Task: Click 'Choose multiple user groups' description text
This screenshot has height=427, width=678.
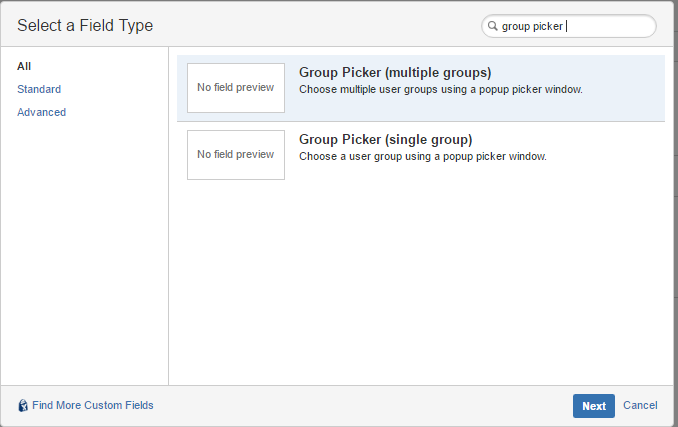Action: (x=441, y=89)
